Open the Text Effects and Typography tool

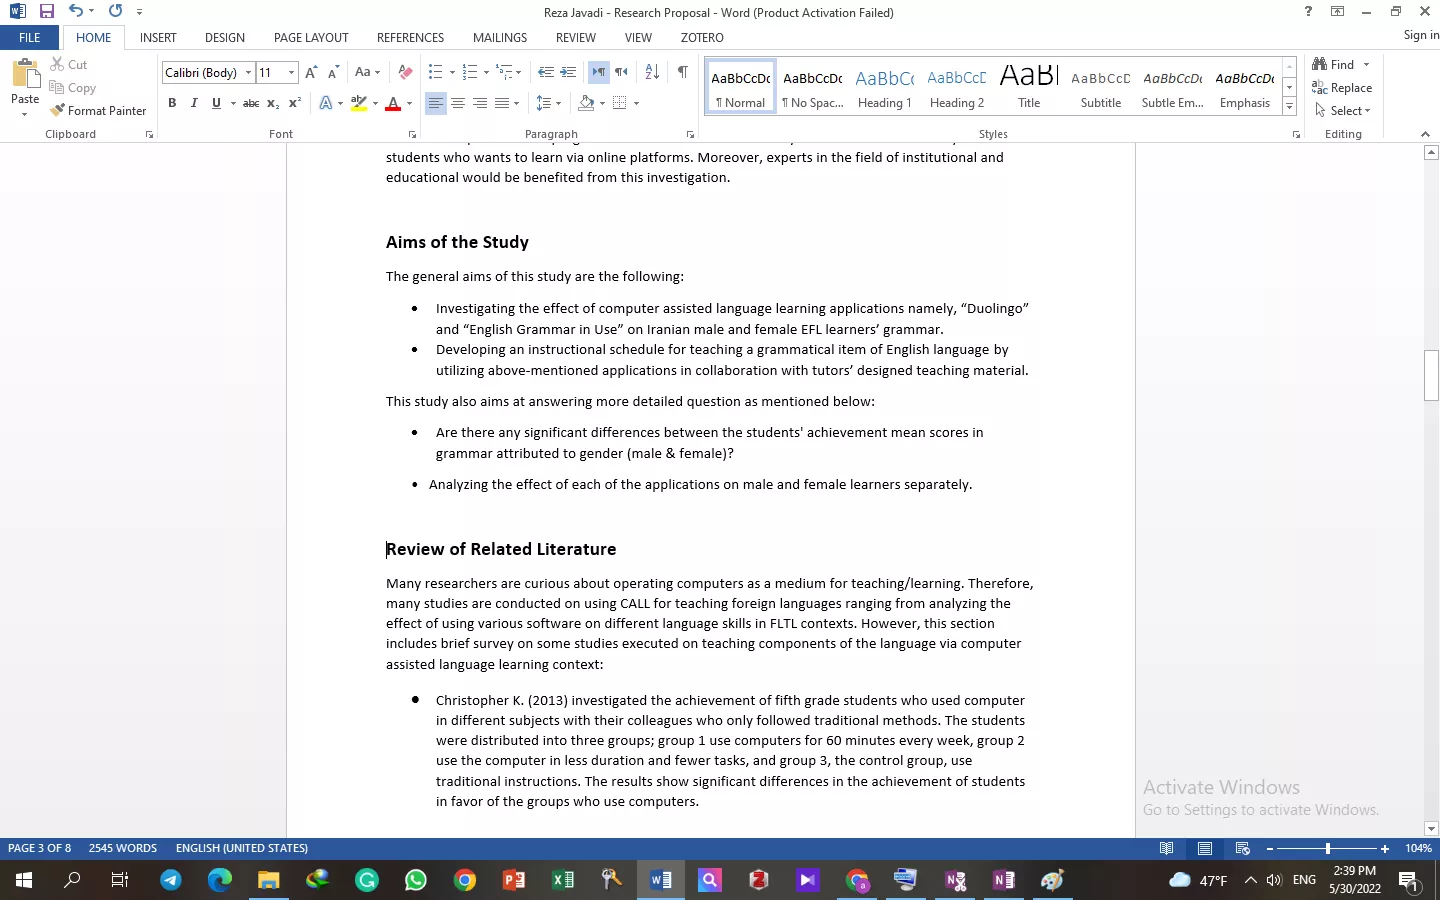pyautogui.click(x=326, y=103)
